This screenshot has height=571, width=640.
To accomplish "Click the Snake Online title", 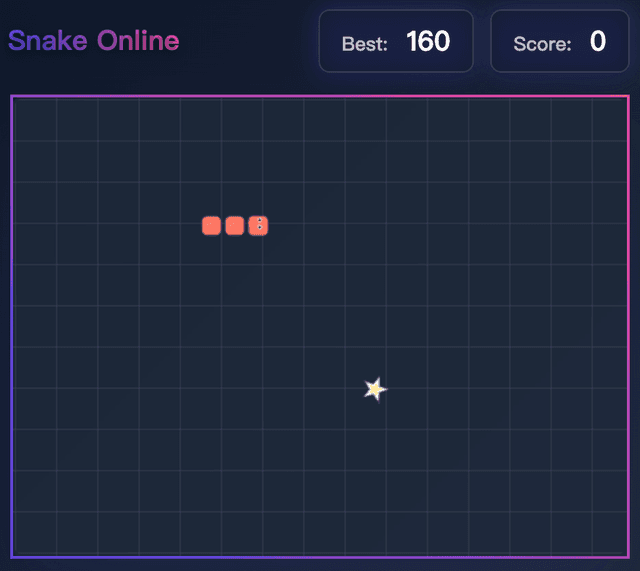I will pyautogui.click(x=93, y=40).
